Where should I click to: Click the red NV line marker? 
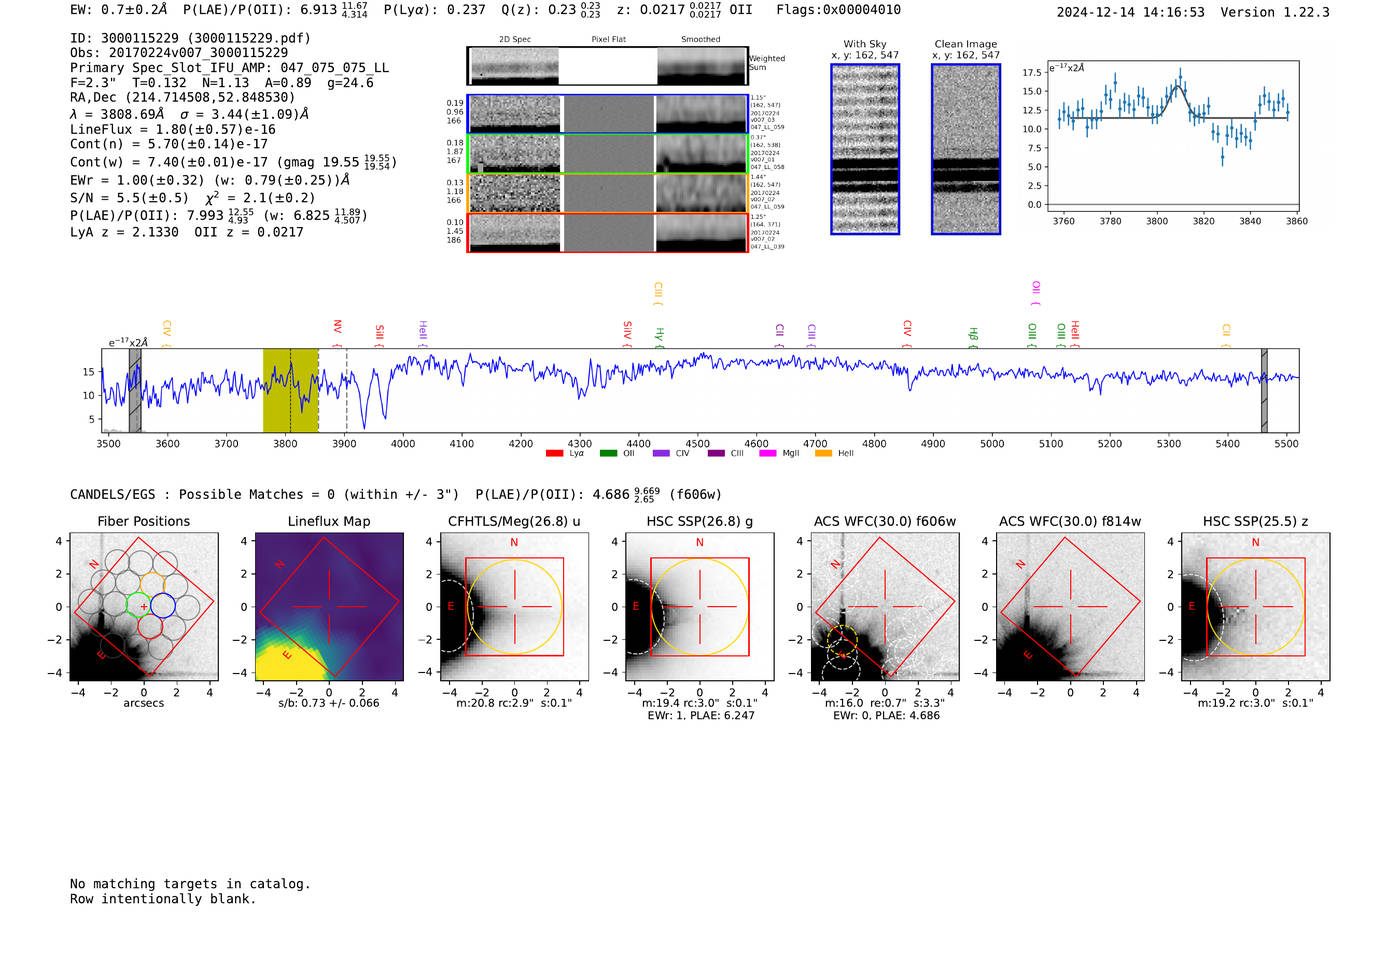337,333
